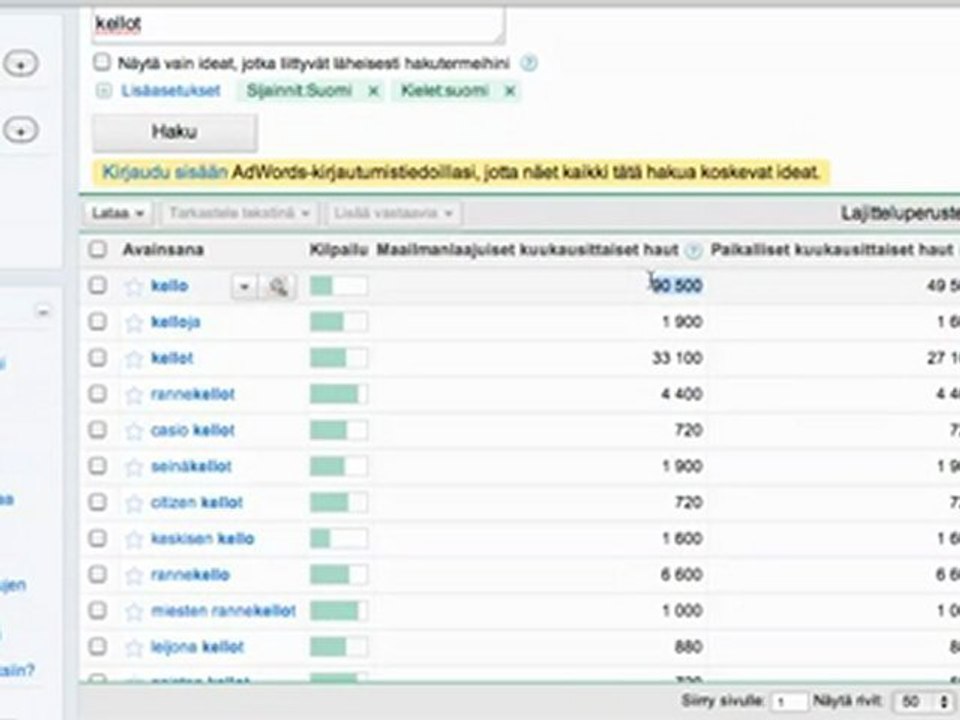Open help icon for Maailmanlaajuiset kuukausittaiset haut
960x720 pixels.
click(692, 250)
